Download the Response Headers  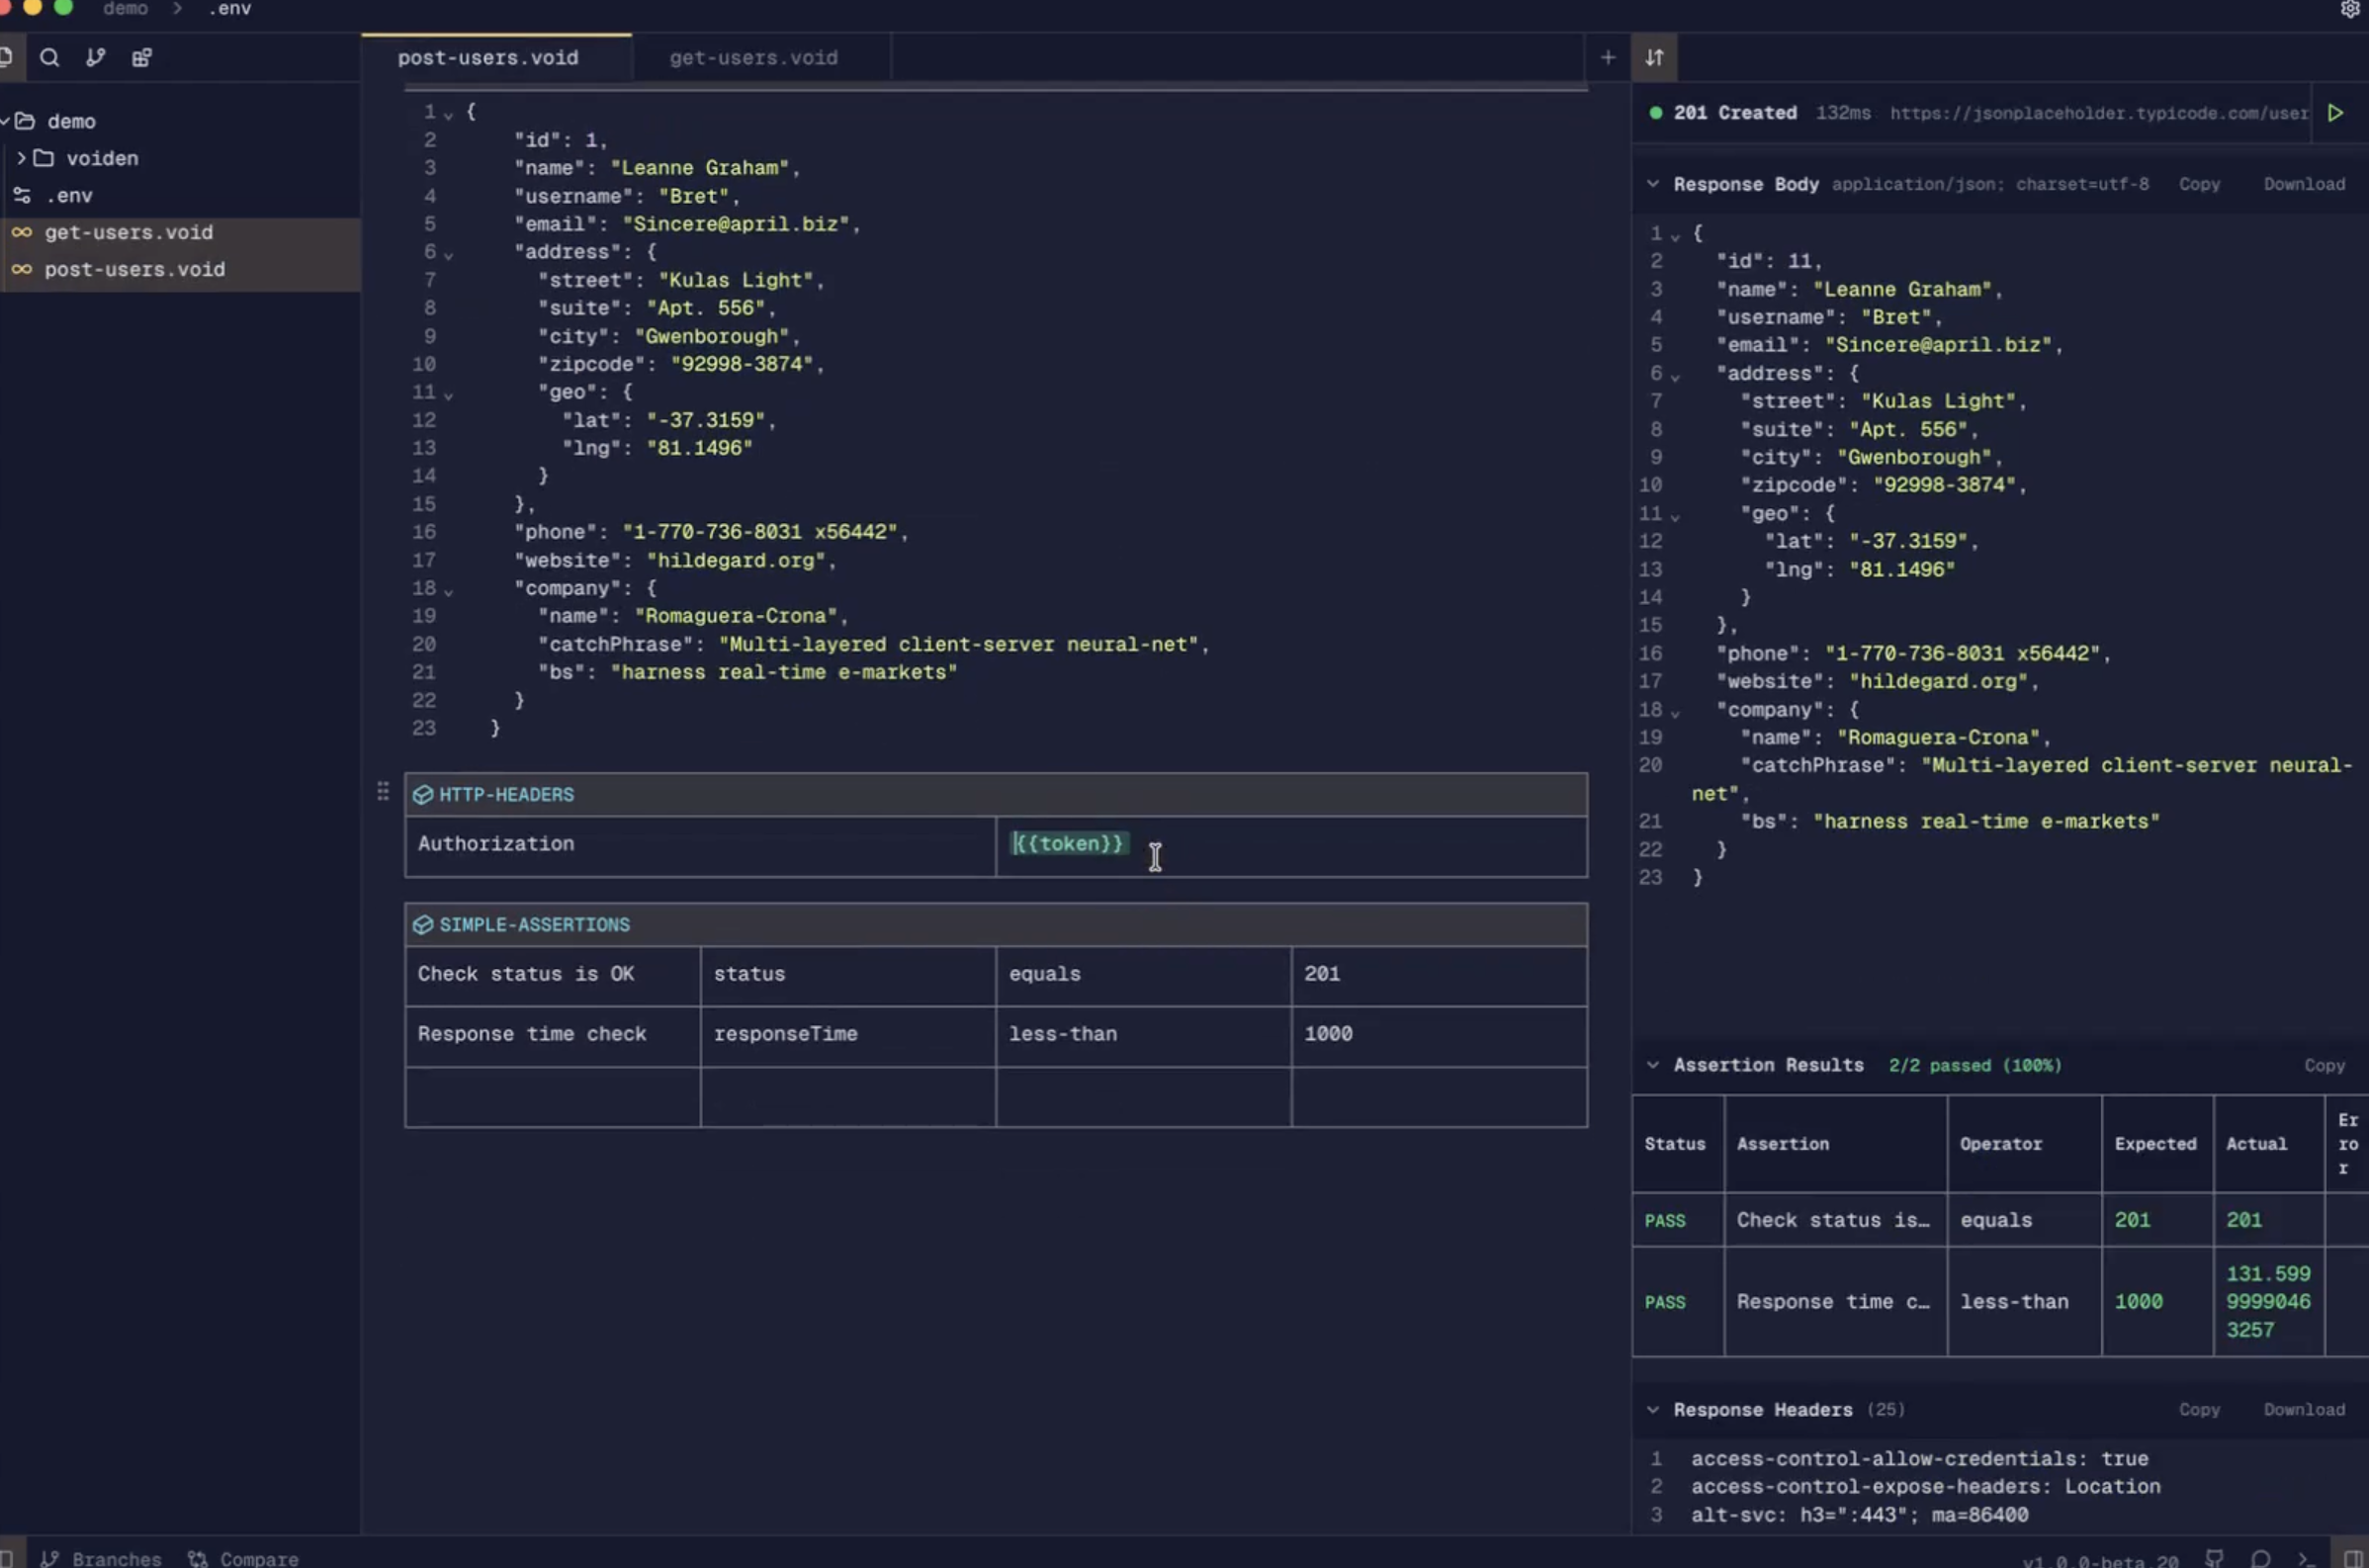tap(2303, 1409)
